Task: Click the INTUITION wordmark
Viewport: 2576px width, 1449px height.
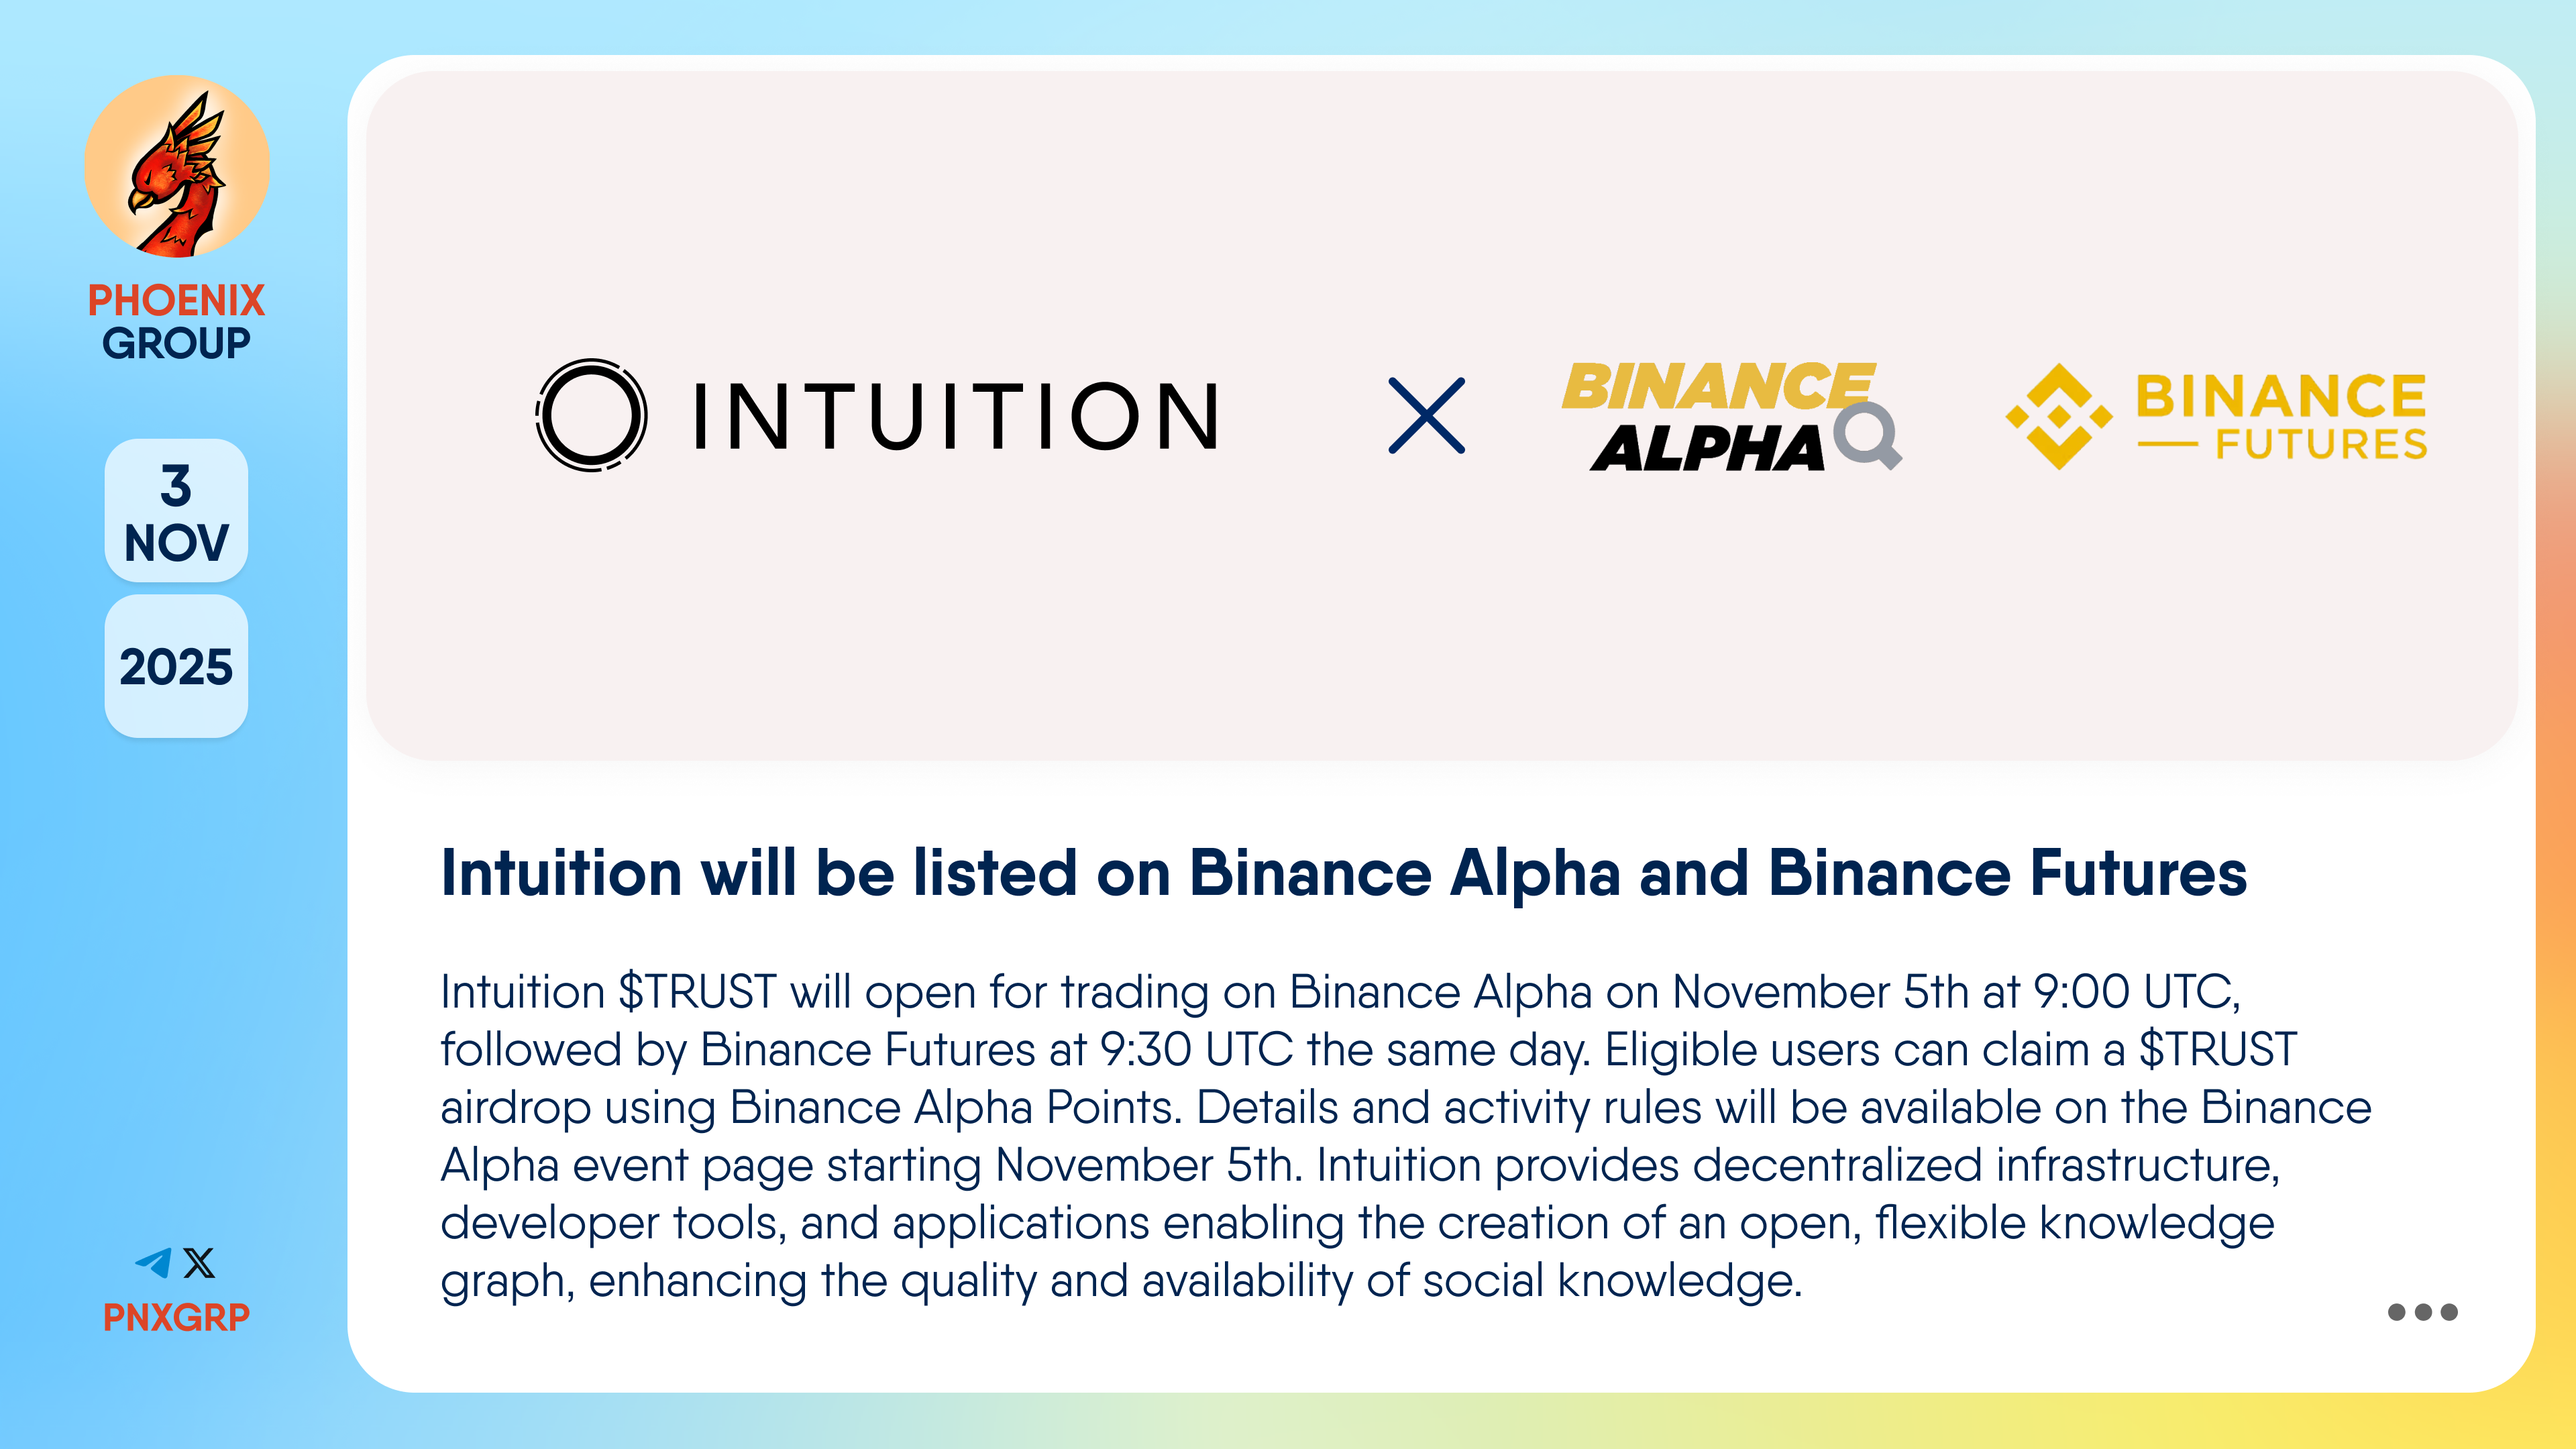Action: (956, 416)
